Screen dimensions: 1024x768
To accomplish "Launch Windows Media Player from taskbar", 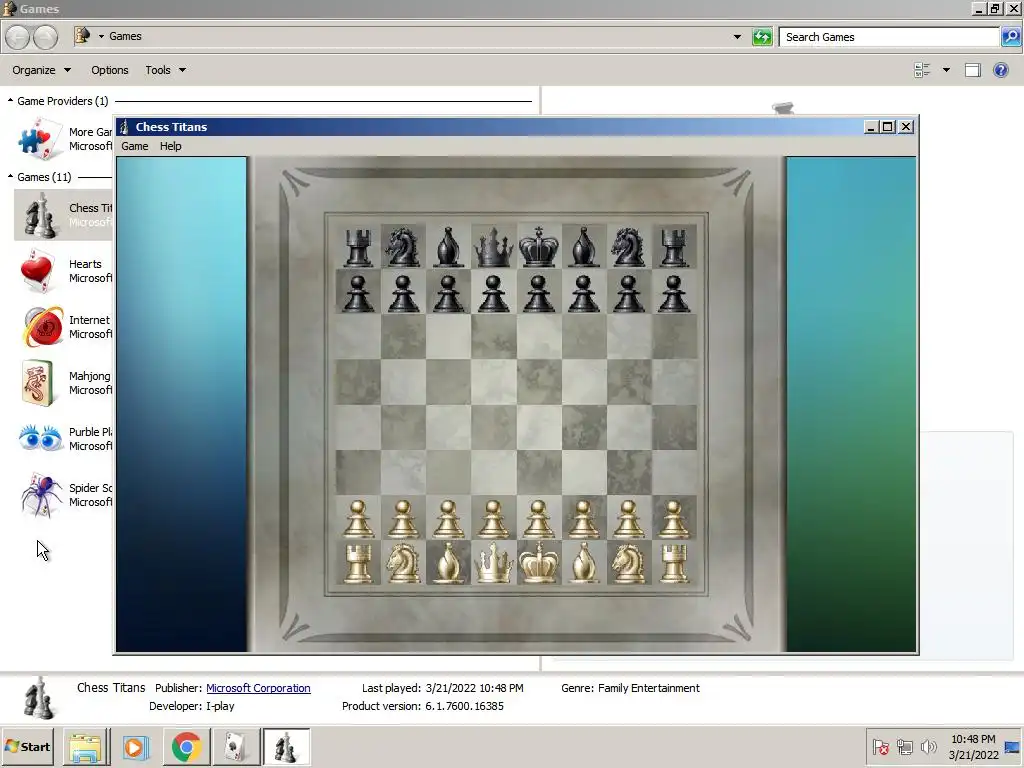I will tap(135, 747).
